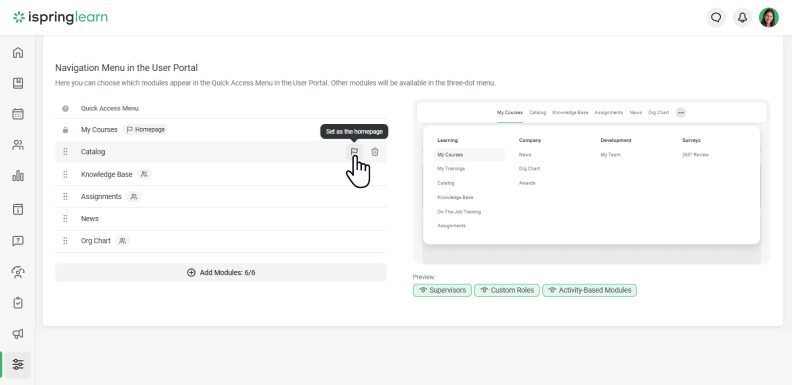
Task: Click the drag handle of Org Chart row
Action: 65,241
